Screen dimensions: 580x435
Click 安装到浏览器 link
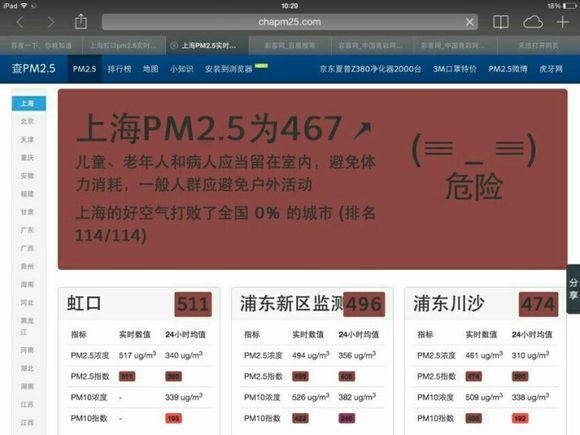(229, 69)
